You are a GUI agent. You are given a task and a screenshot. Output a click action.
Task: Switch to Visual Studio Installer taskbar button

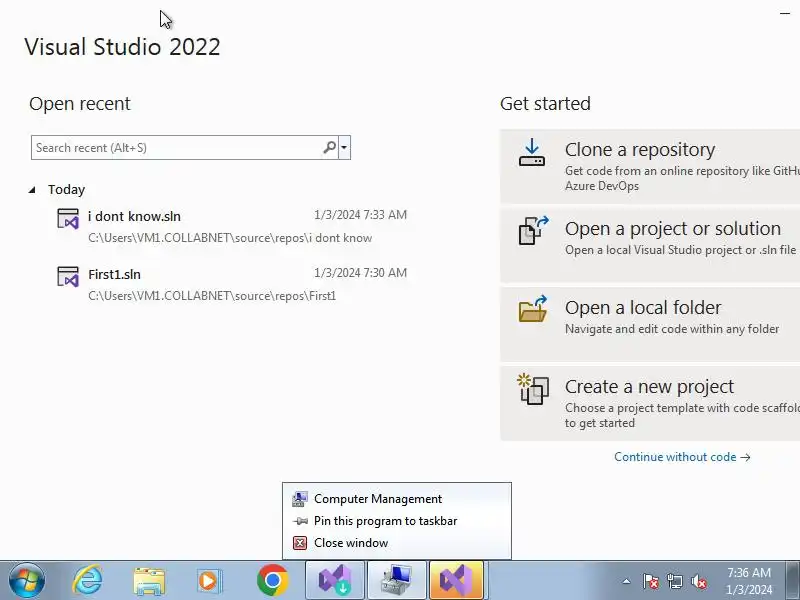(335, 581)
